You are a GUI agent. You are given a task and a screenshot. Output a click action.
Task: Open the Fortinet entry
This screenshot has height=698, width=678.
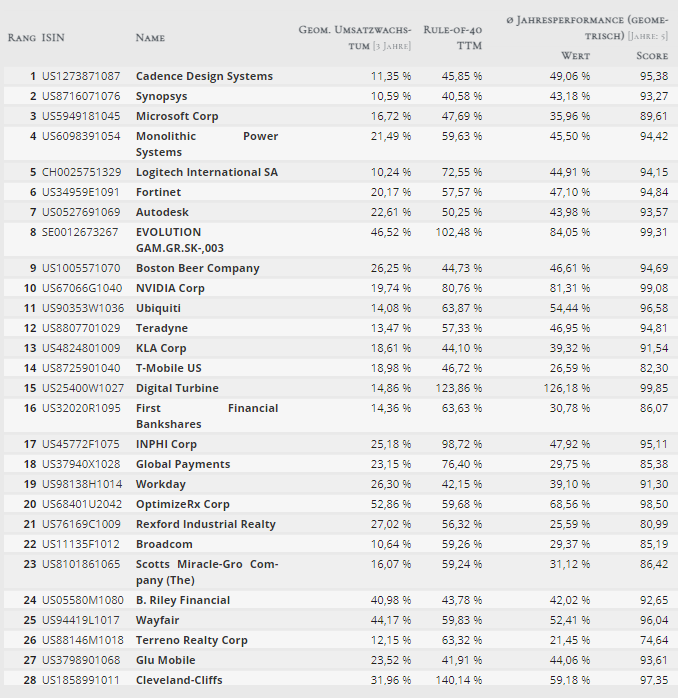pyautogui.click(x=158, y=192)
